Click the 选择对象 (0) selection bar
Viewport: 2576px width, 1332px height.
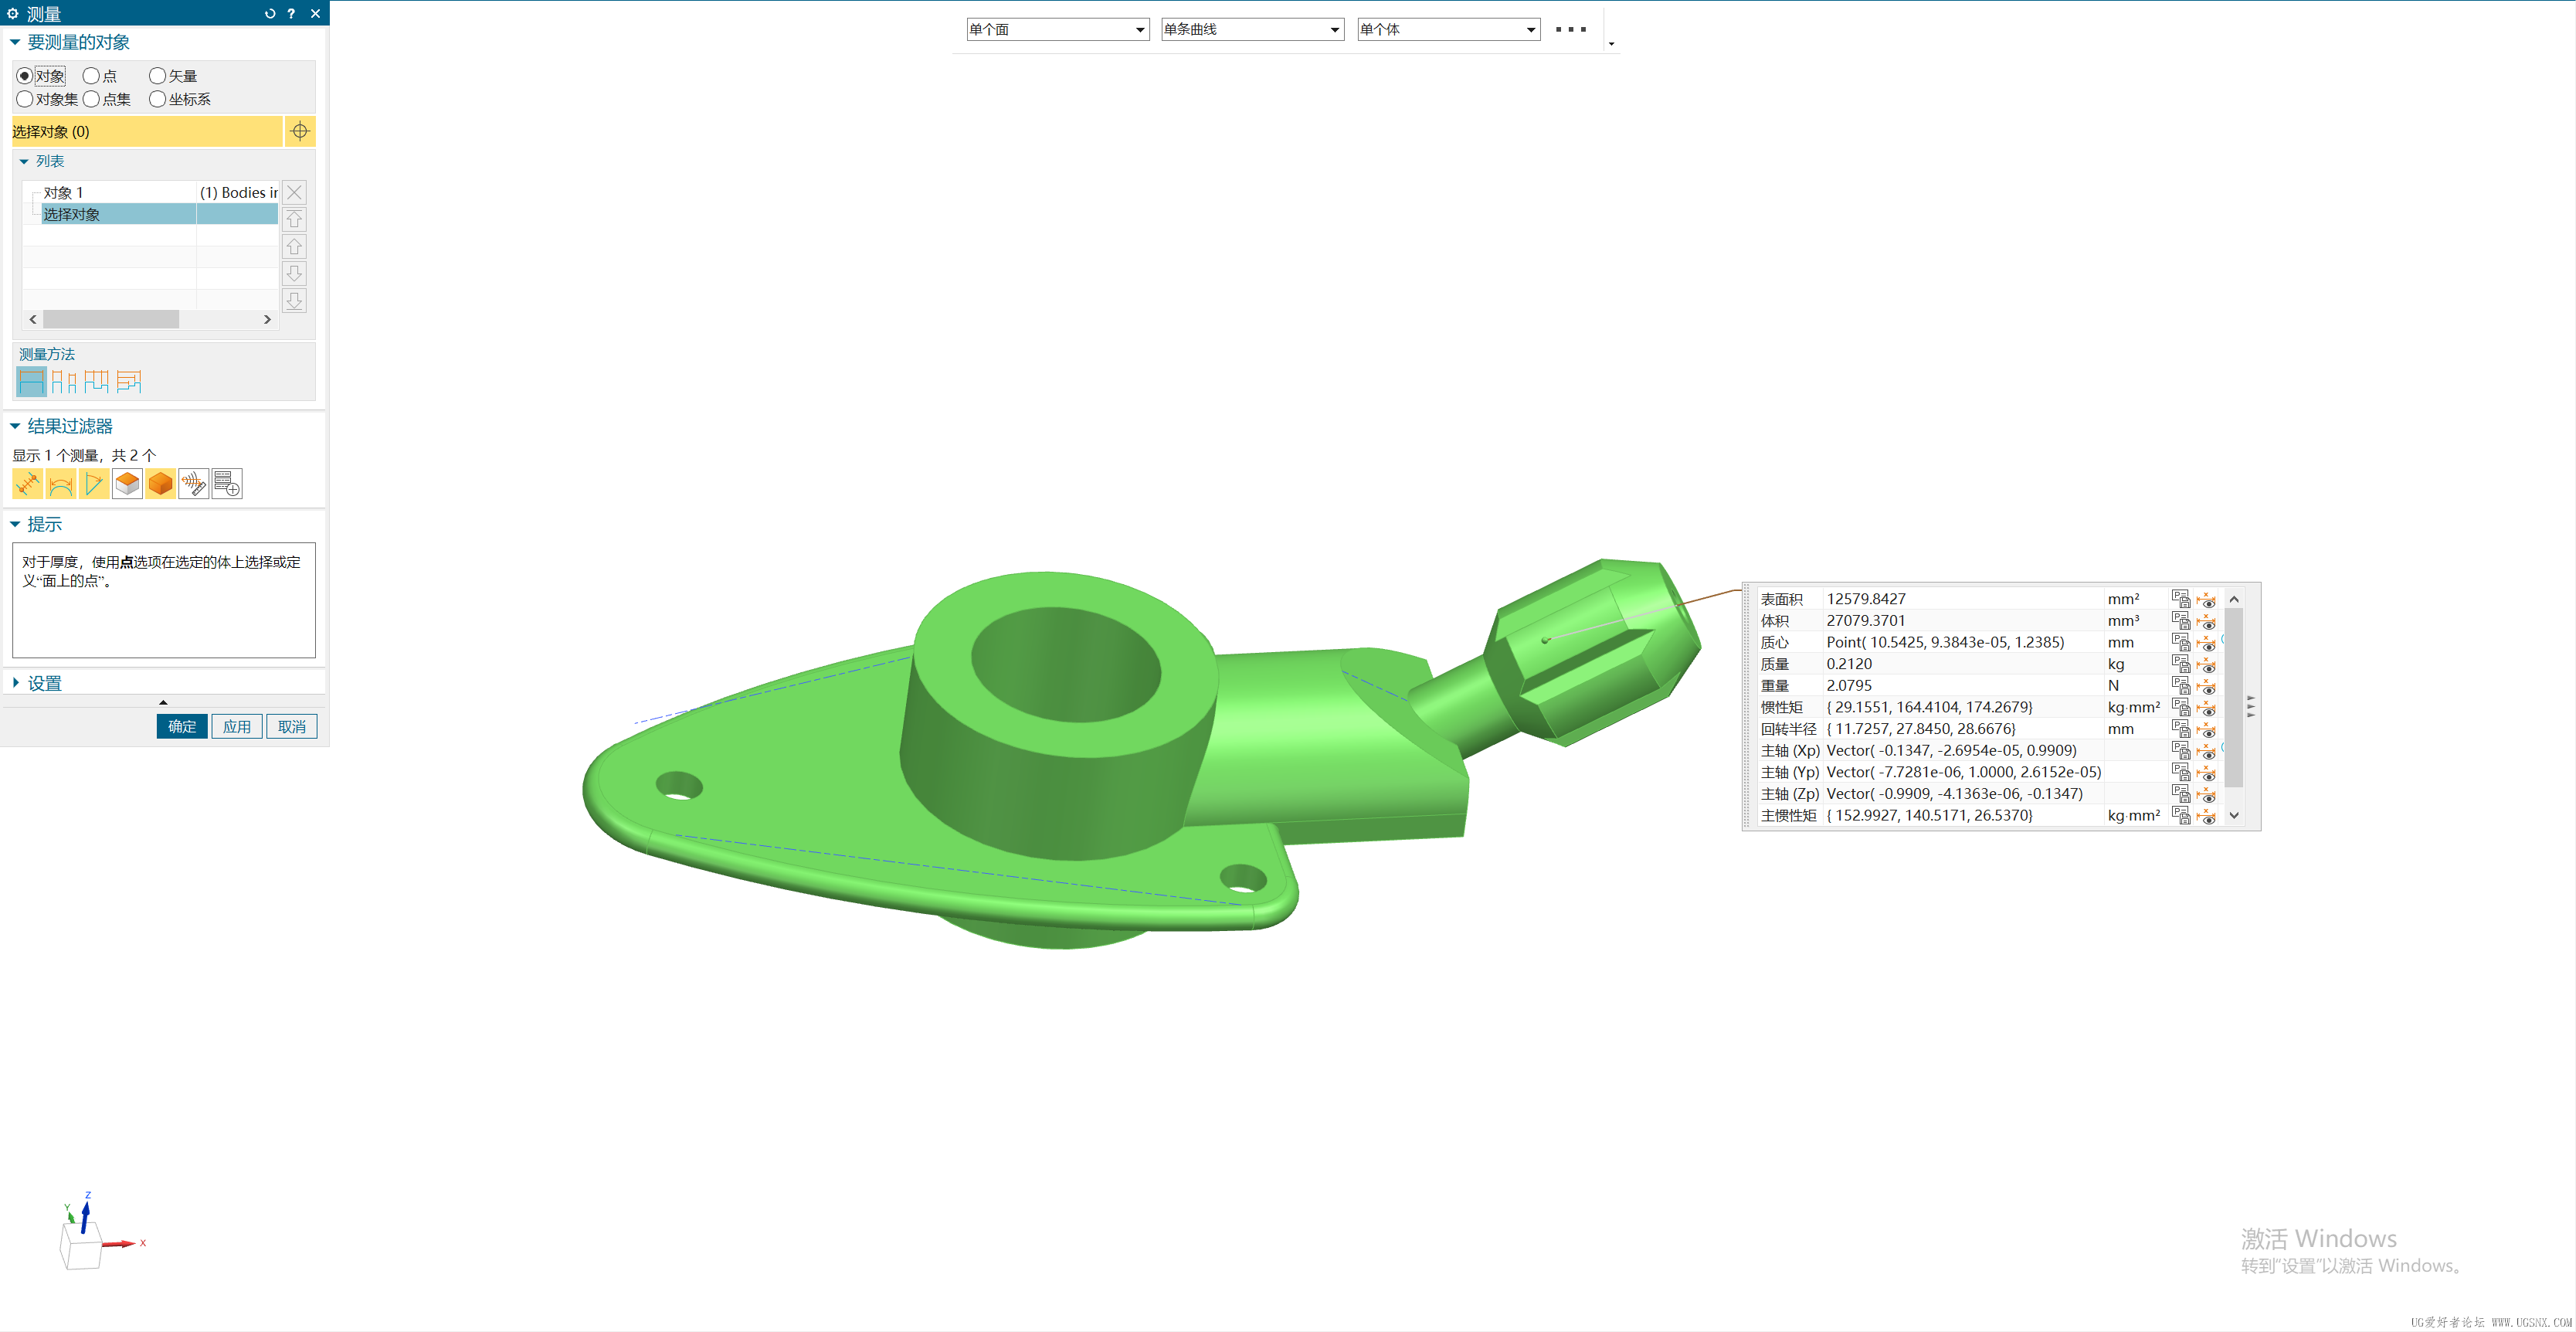tap(146, 131)
